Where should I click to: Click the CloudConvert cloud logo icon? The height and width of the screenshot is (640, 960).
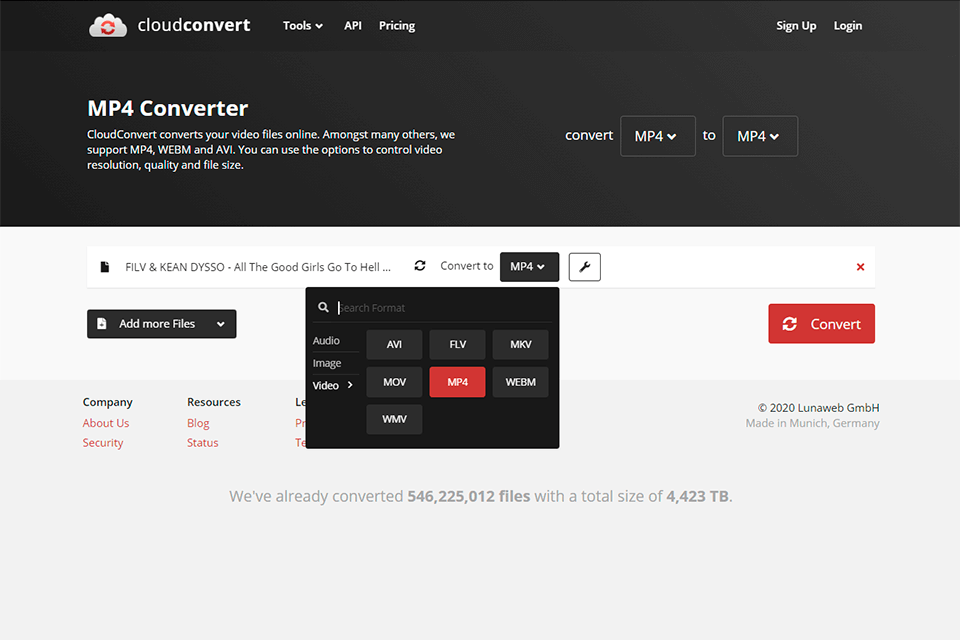(x=108, y=26)
